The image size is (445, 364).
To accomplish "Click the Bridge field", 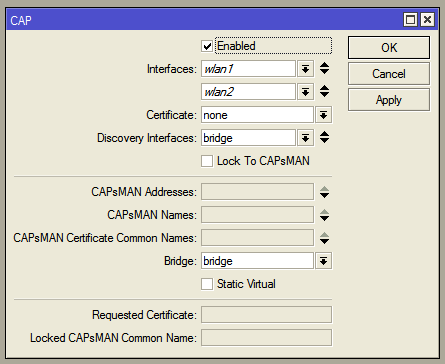I will (257, 261).
